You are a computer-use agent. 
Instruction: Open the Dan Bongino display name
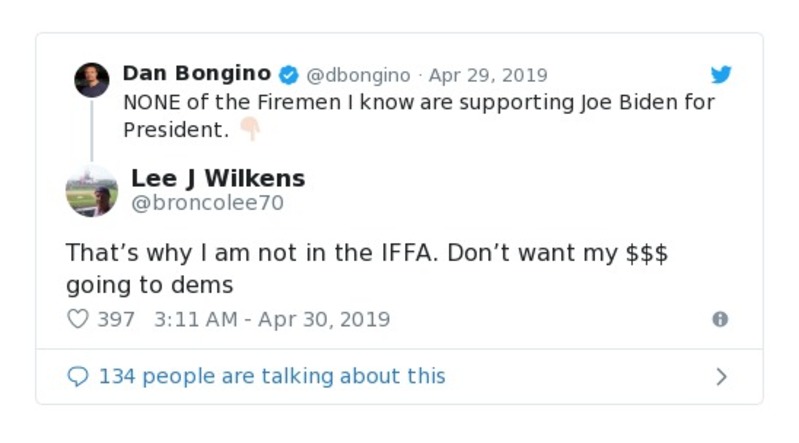[196, 74]
